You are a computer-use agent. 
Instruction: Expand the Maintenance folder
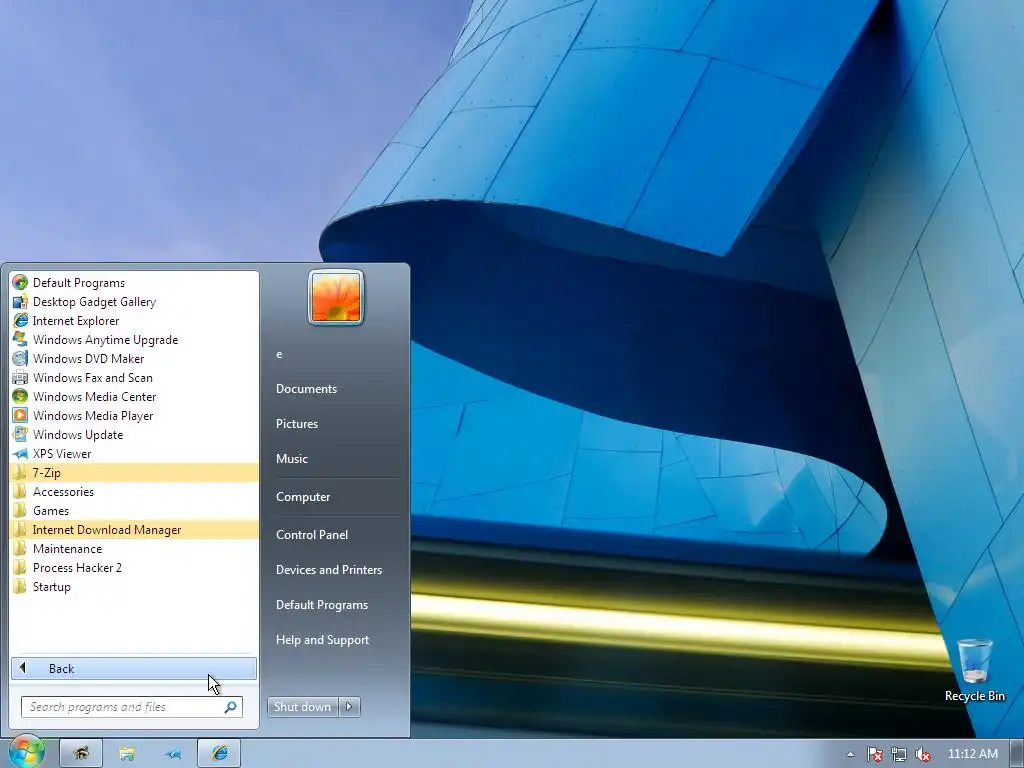(135, 549)
